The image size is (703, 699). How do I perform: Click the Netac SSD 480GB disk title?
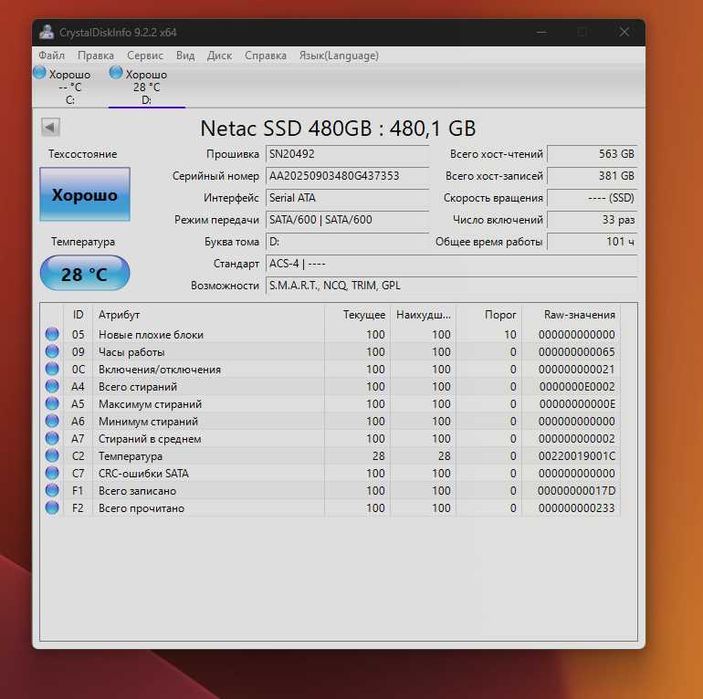338,129
